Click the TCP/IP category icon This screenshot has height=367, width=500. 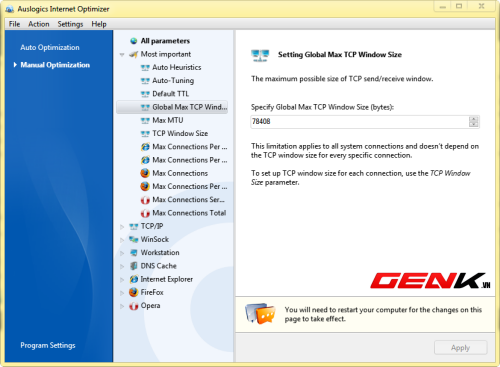pos(134,227)
